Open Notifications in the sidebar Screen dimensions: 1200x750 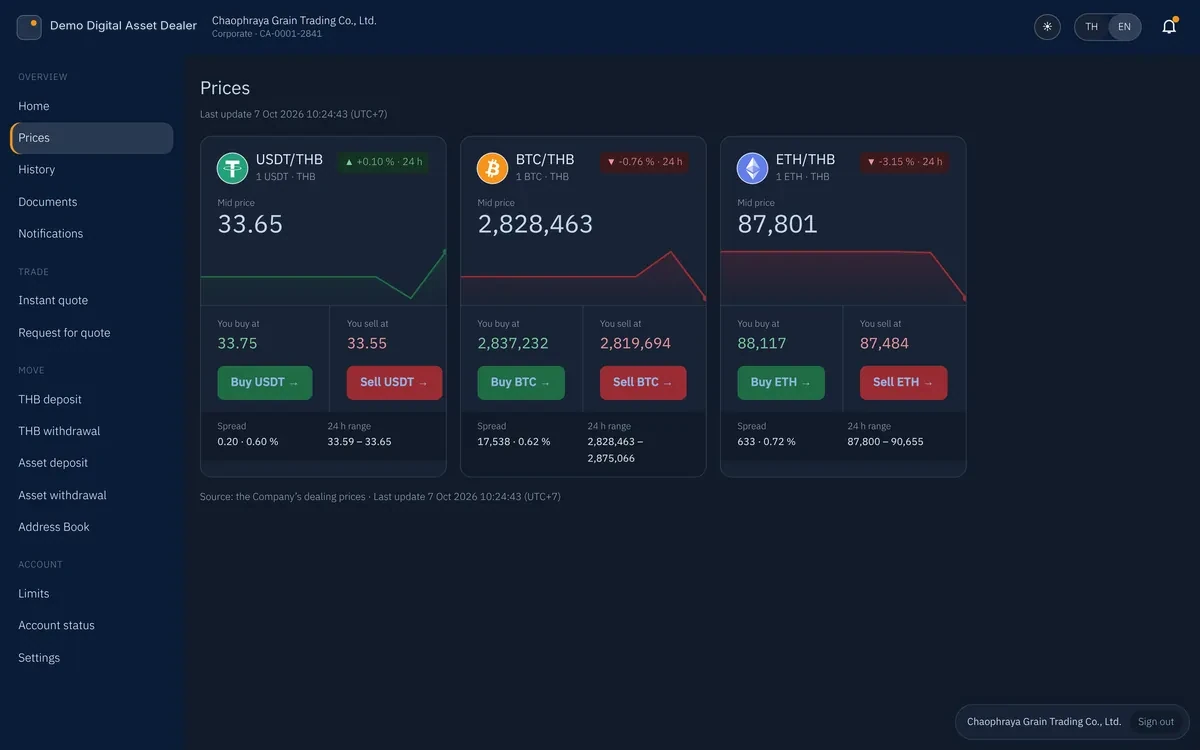pos(92,234)
